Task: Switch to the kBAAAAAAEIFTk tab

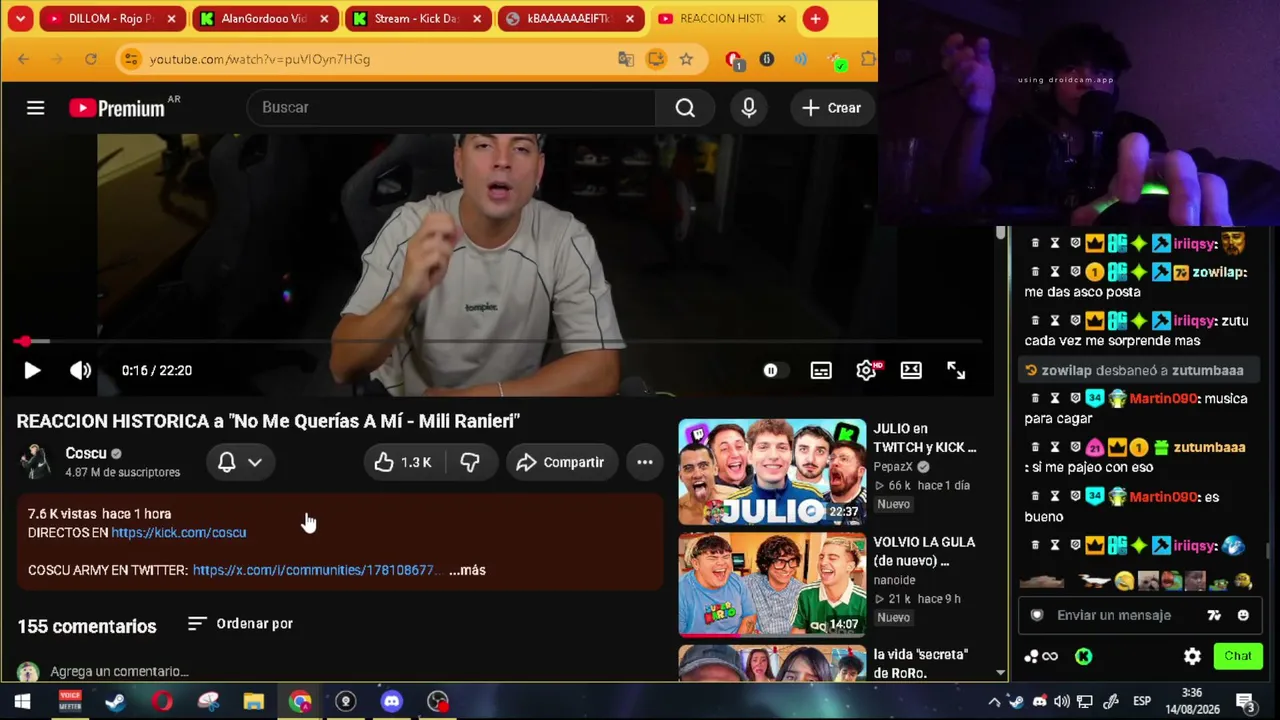Action: pos(570,19)
